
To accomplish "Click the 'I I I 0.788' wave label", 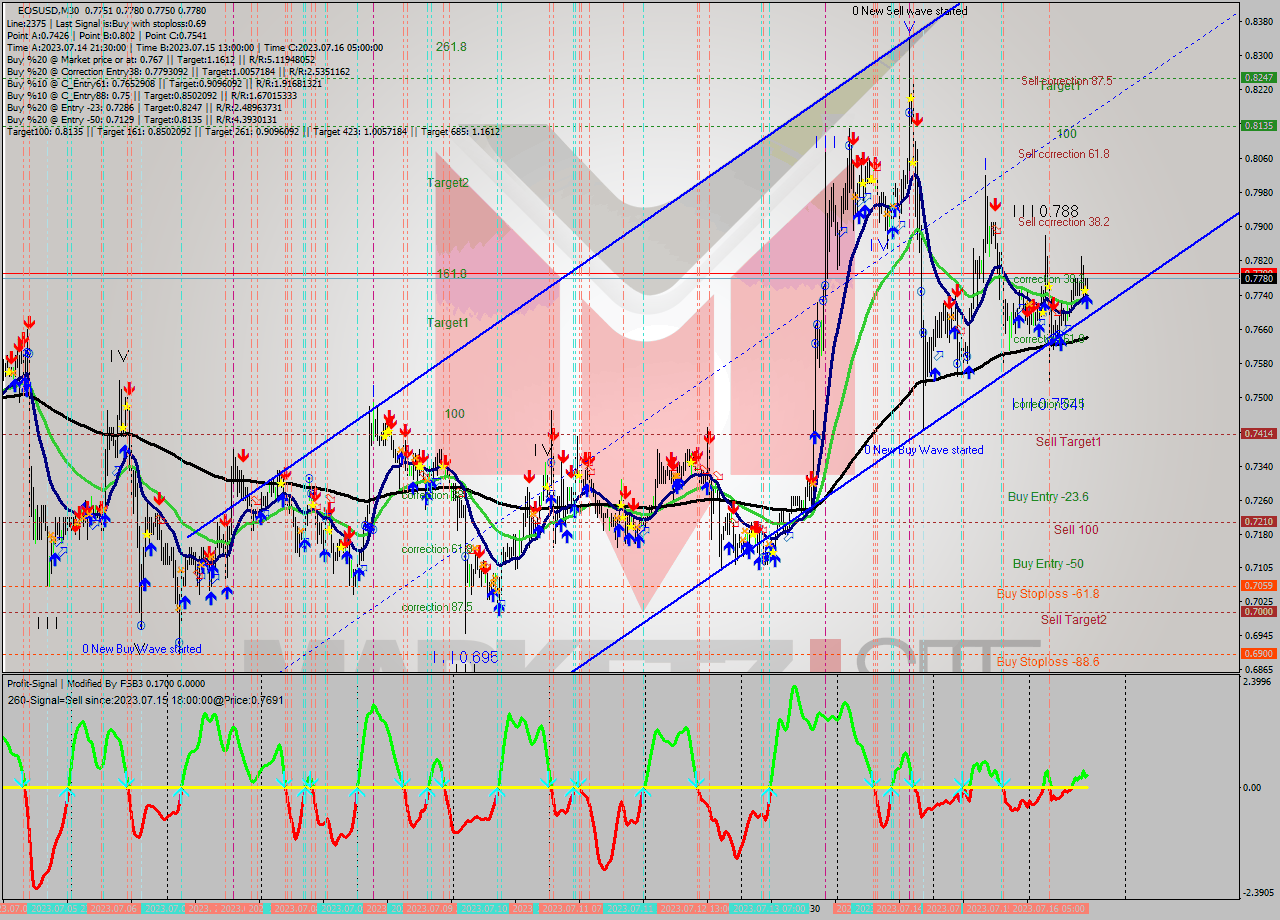I will point(1045,211).
